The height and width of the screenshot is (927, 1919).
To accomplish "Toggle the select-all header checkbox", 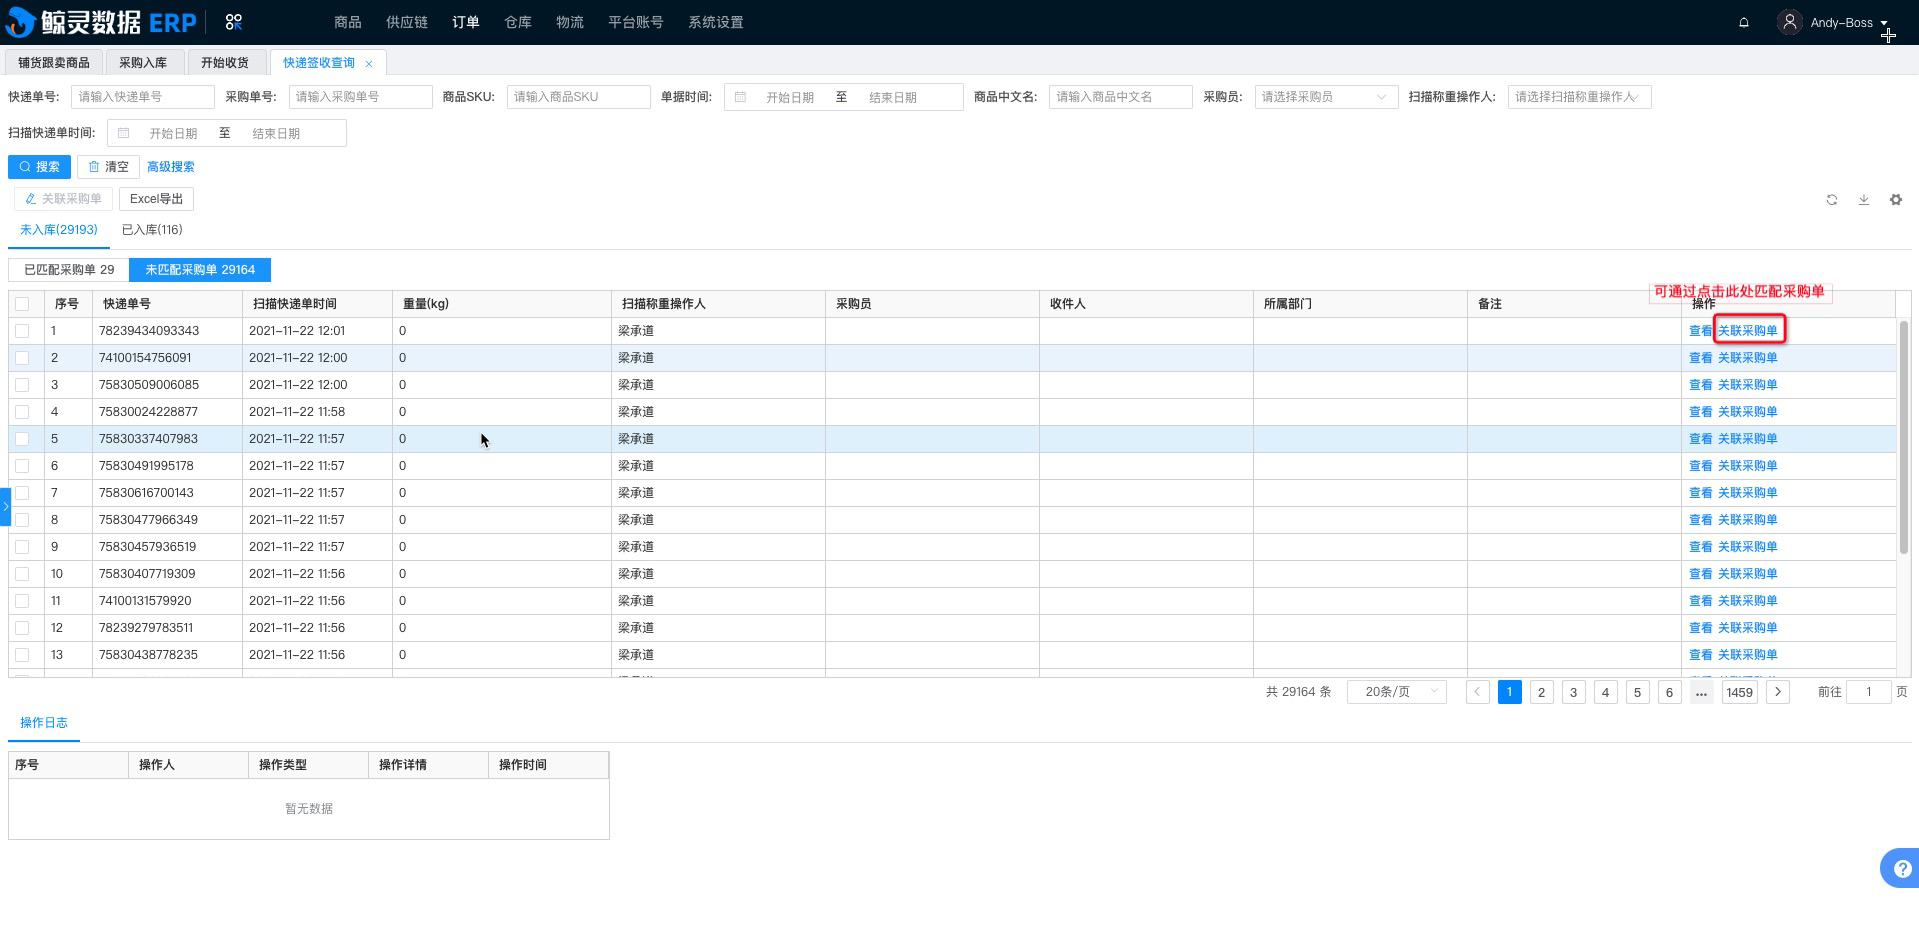I will (22, 304).
